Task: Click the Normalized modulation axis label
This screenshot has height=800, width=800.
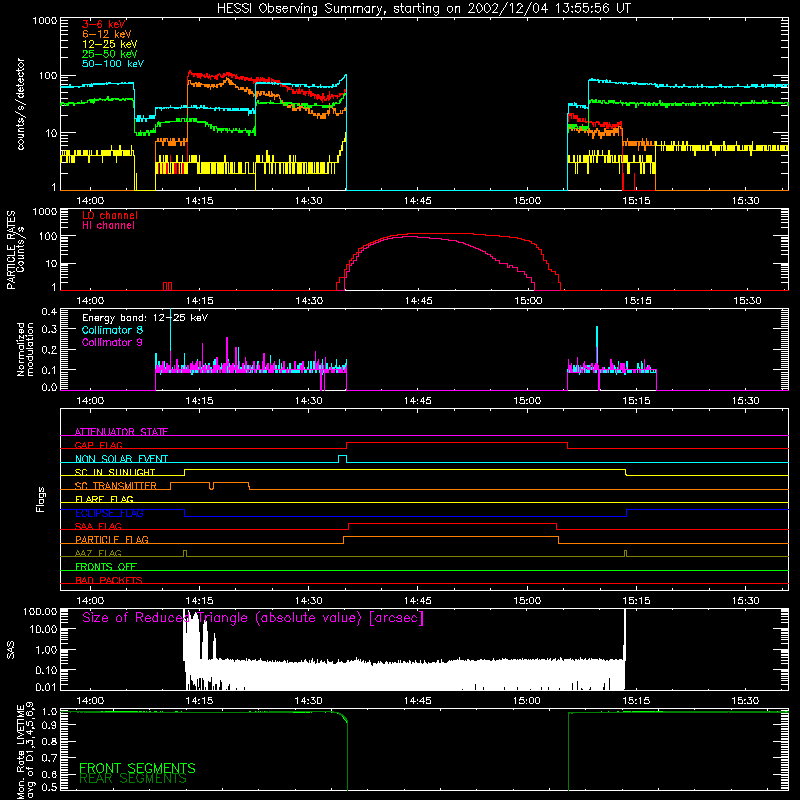Action: click(25, 349)
